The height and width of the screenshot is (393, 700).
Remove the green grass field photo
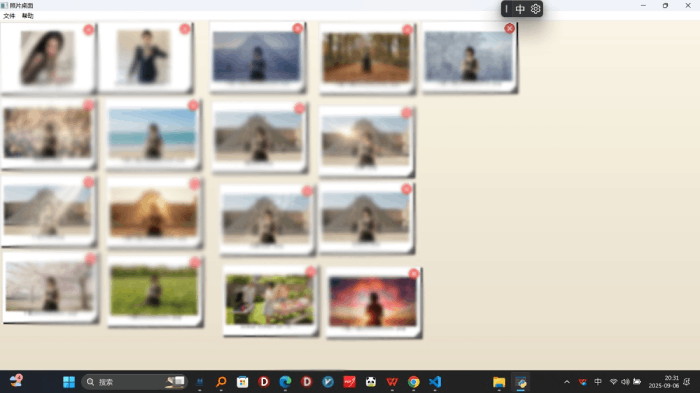point(195,262)
